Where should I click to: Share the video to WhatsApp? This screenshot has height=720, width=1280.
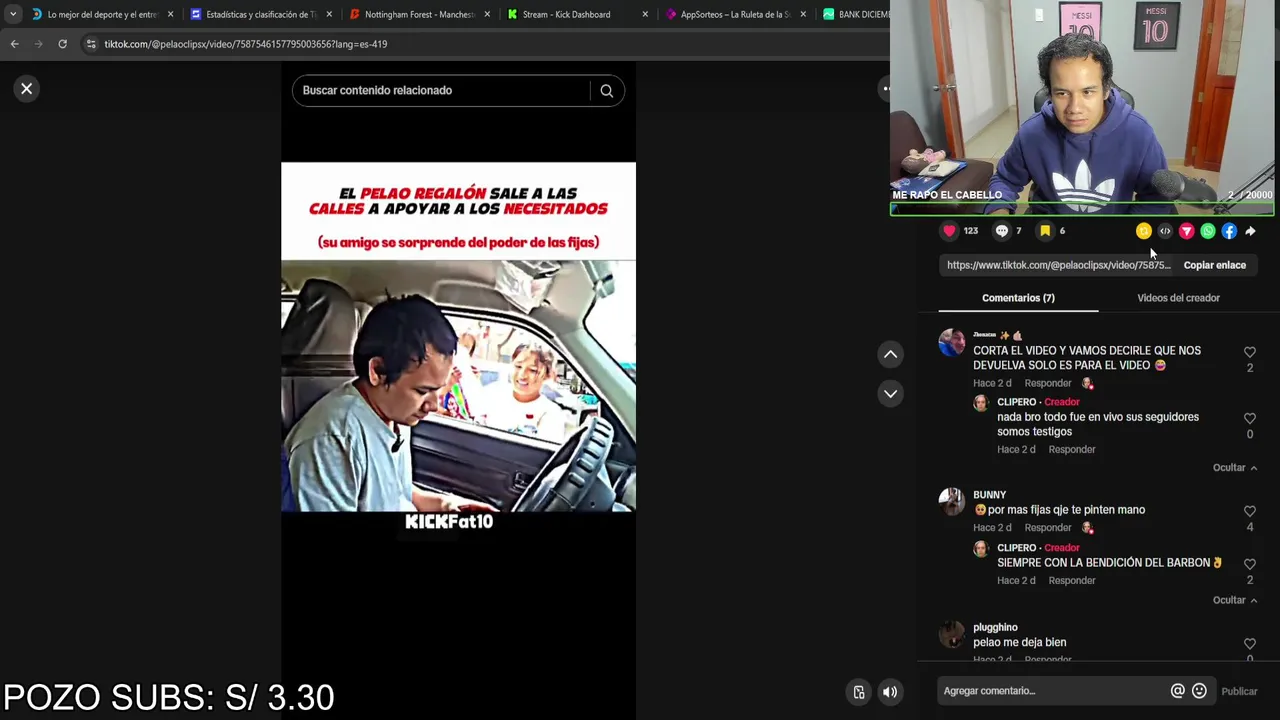pos(1208,231)
